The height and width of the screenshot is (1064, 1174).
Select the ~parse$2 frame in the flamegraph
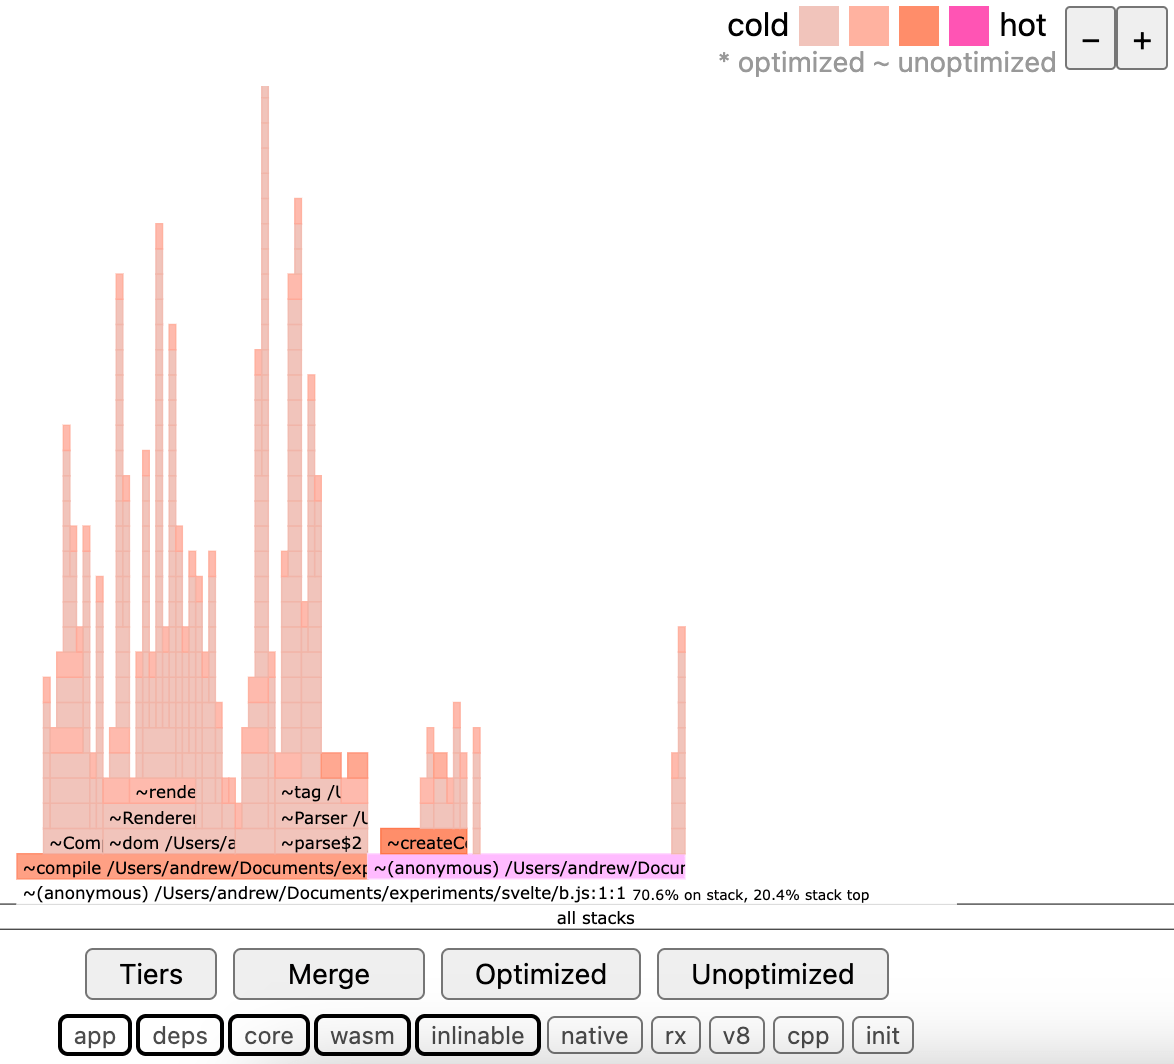[320, 842]
